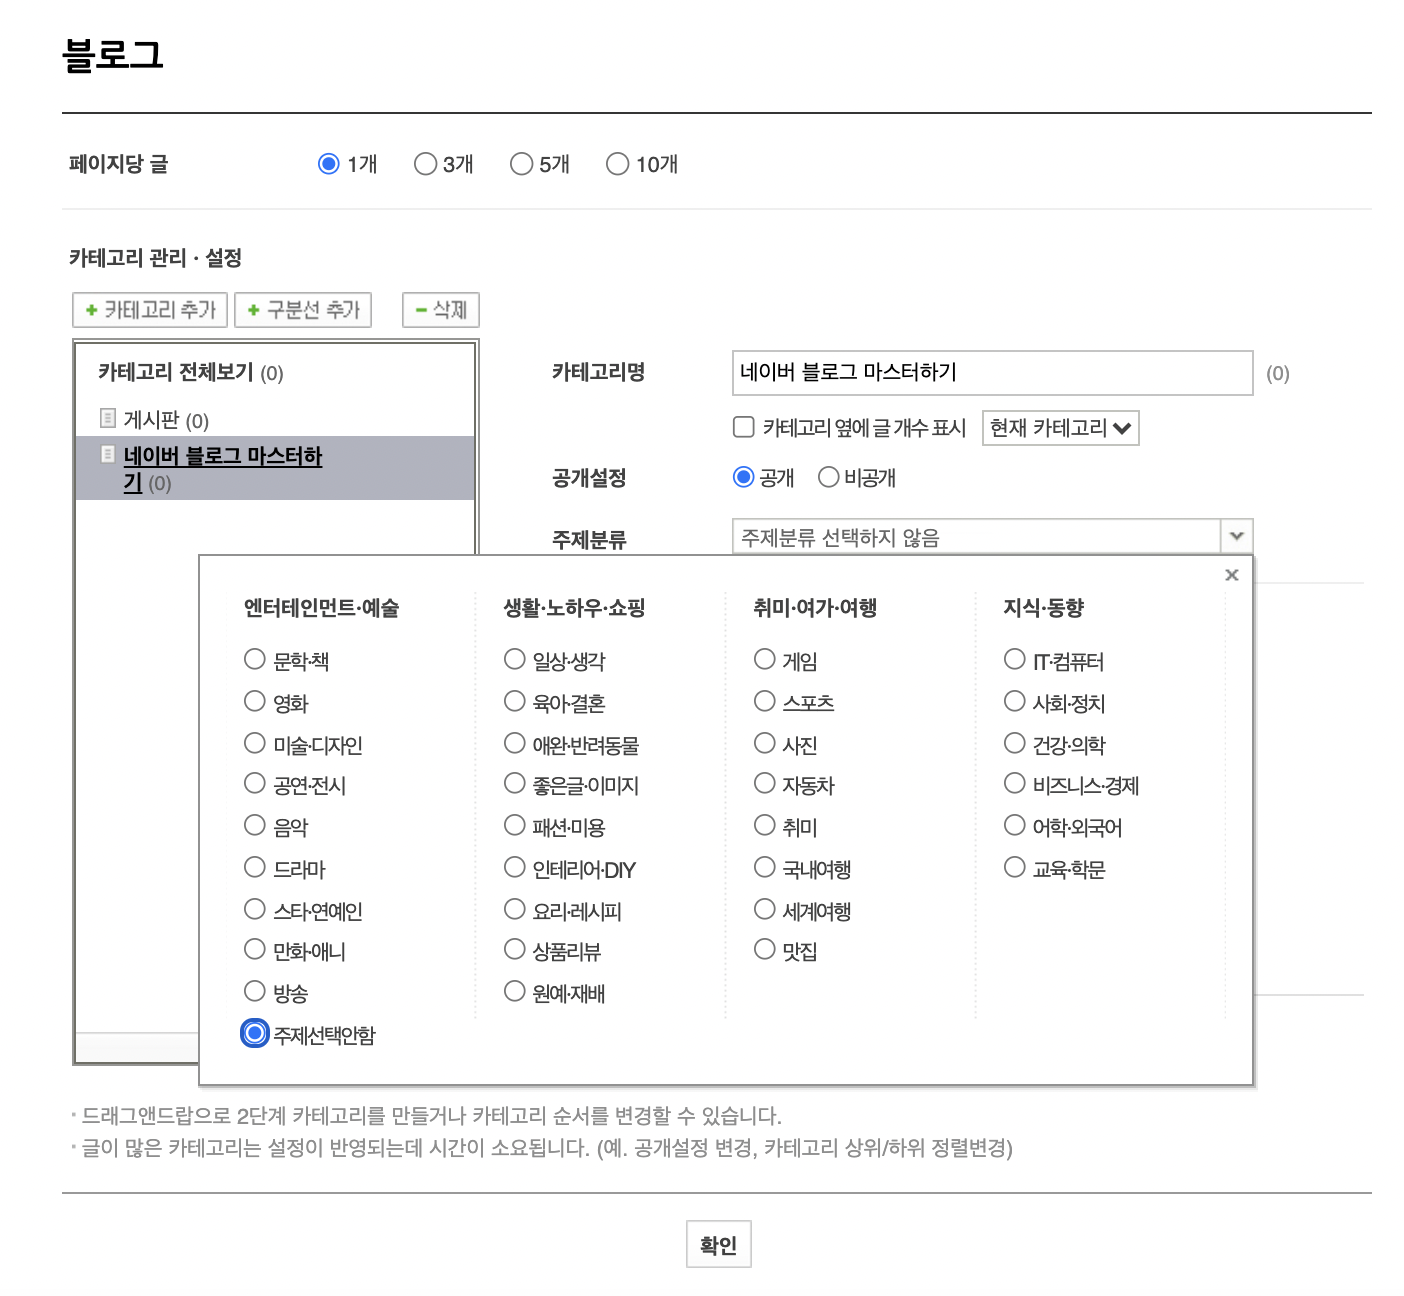This screenshot has height=1296, width=1404.
Task: Choose the 애완·반려동물 topic
Action: (515, 743)
